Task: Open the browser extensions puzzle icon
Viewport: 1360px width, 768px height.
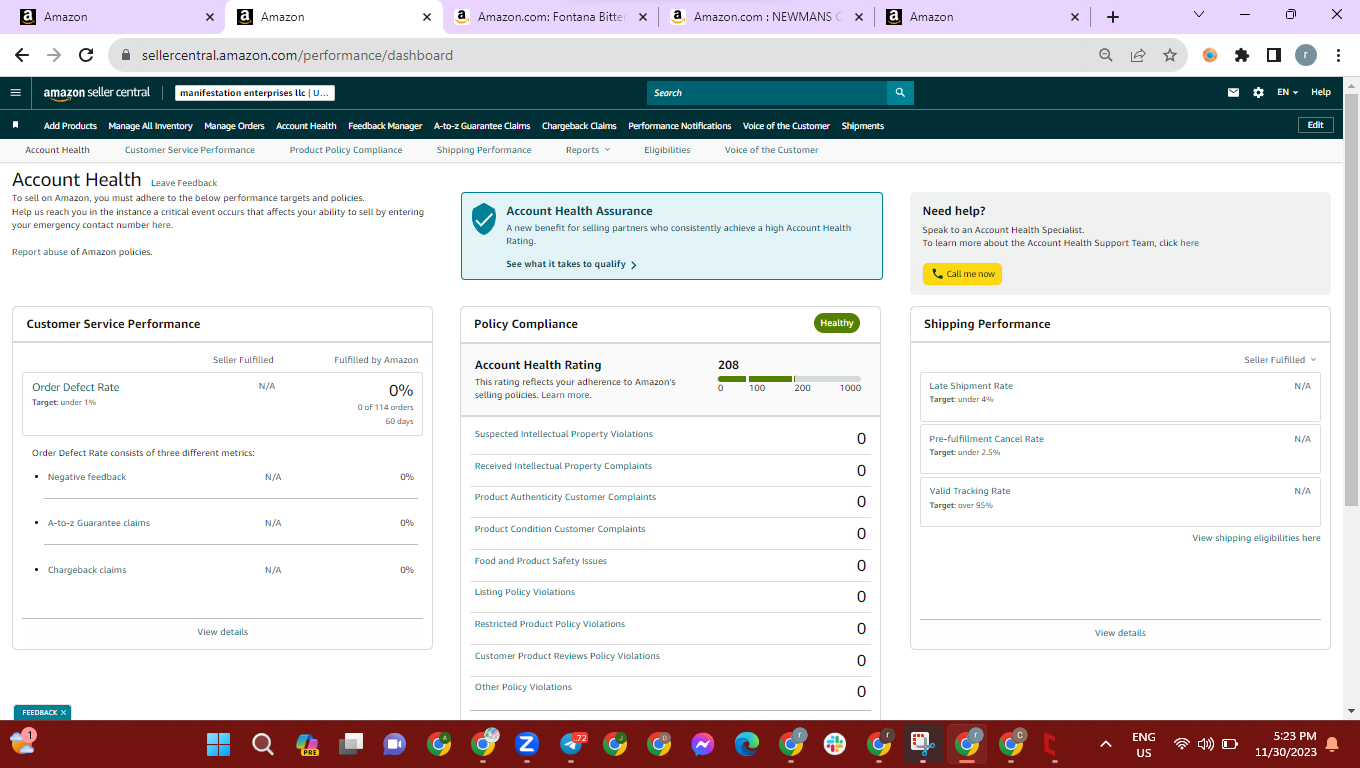Action: pyautogui.click(x=1242, y=56)
